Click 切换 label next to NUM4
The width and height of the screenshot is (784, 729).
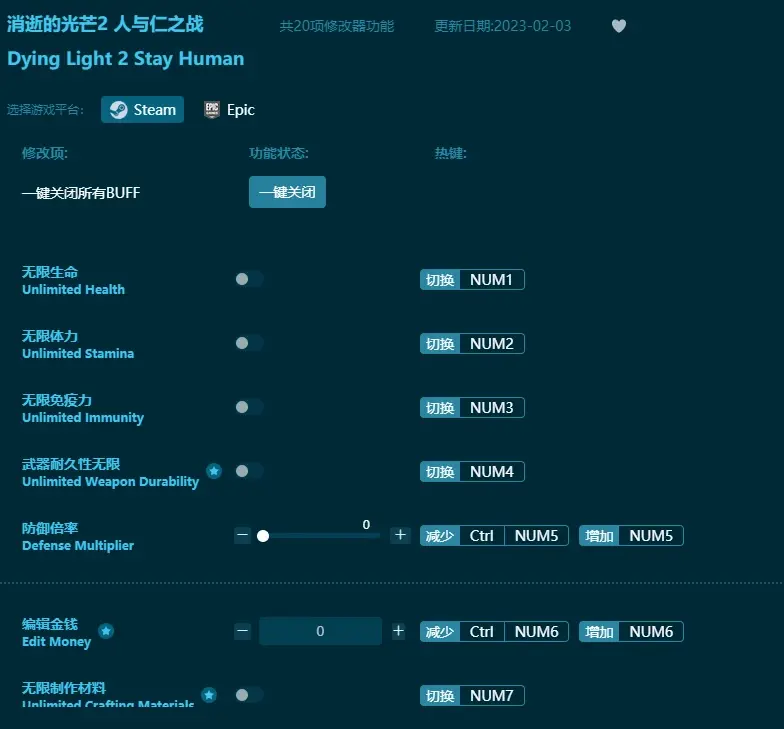click(440, 472)
